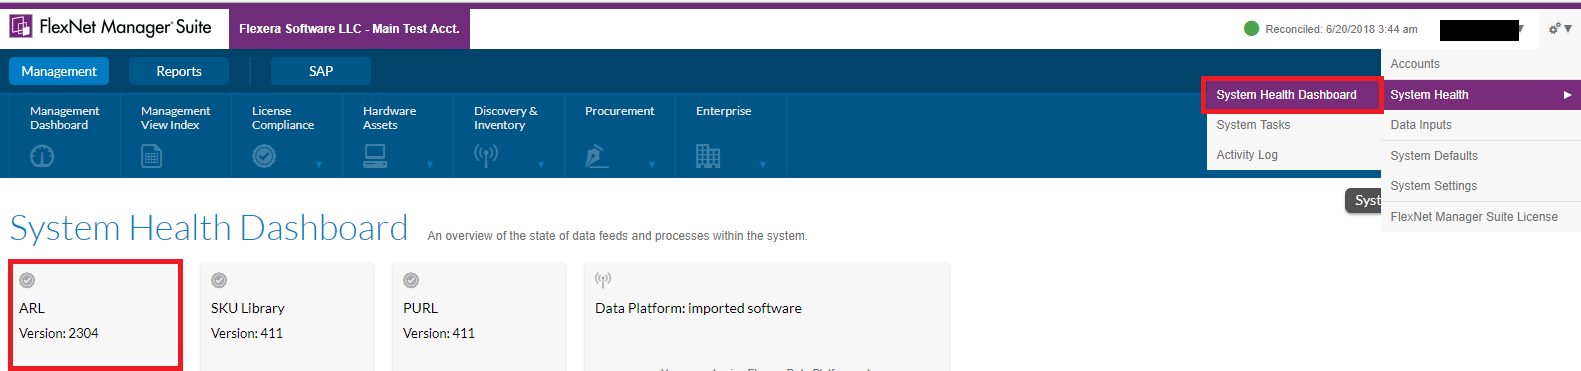Image resolution: width=1581 pixels, height=371 pixels.
Task: Expand the Enterprise dropdown arrow
Action: 763,164
